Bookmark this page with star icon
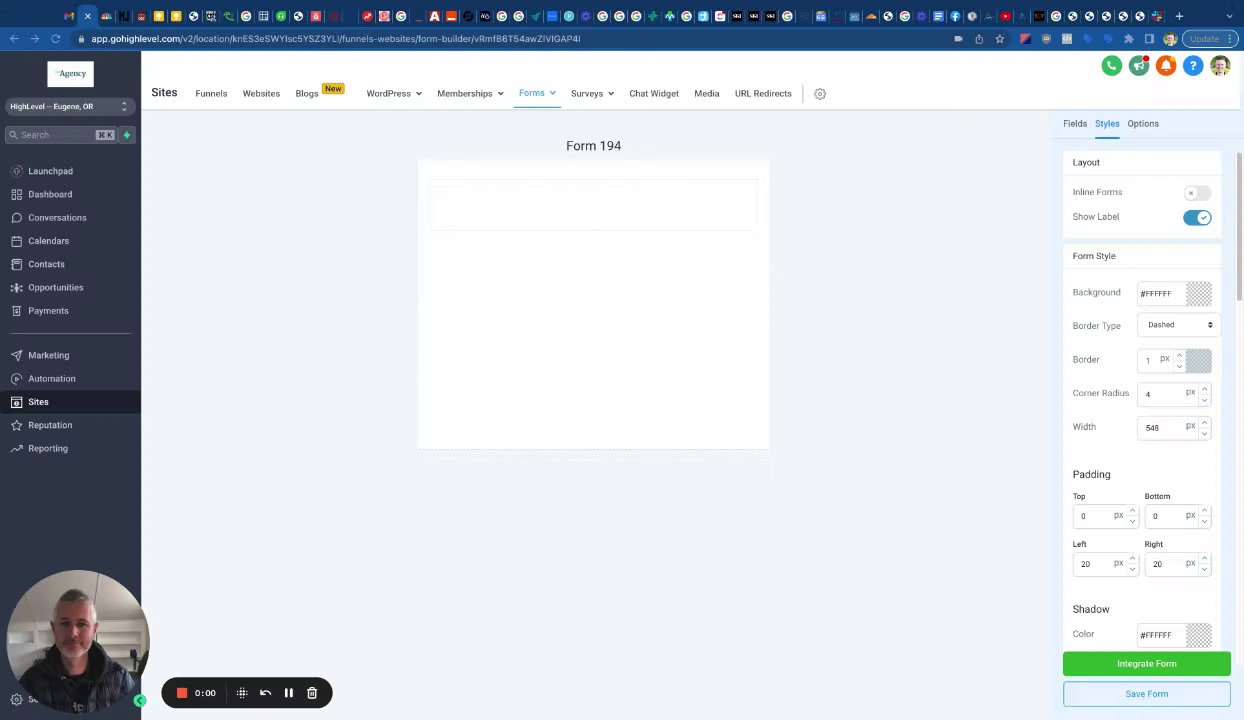Viewport: 1244px width, 720px height. pos(999,39)
